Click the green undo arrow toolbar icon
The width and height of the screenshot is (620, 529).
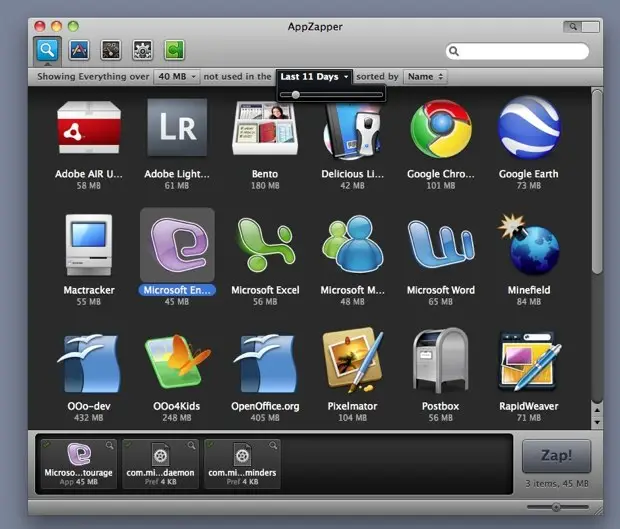(x=174, y=50)
